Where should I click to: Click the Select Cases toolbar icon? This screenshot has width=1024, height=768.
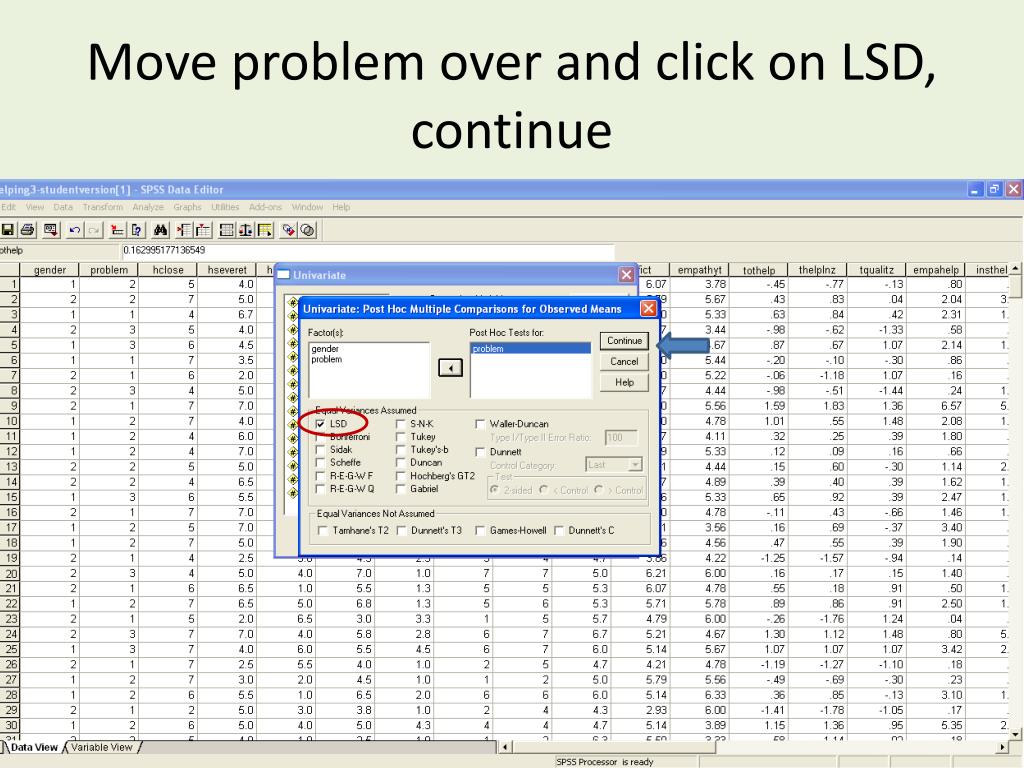(x=264, y=230)
